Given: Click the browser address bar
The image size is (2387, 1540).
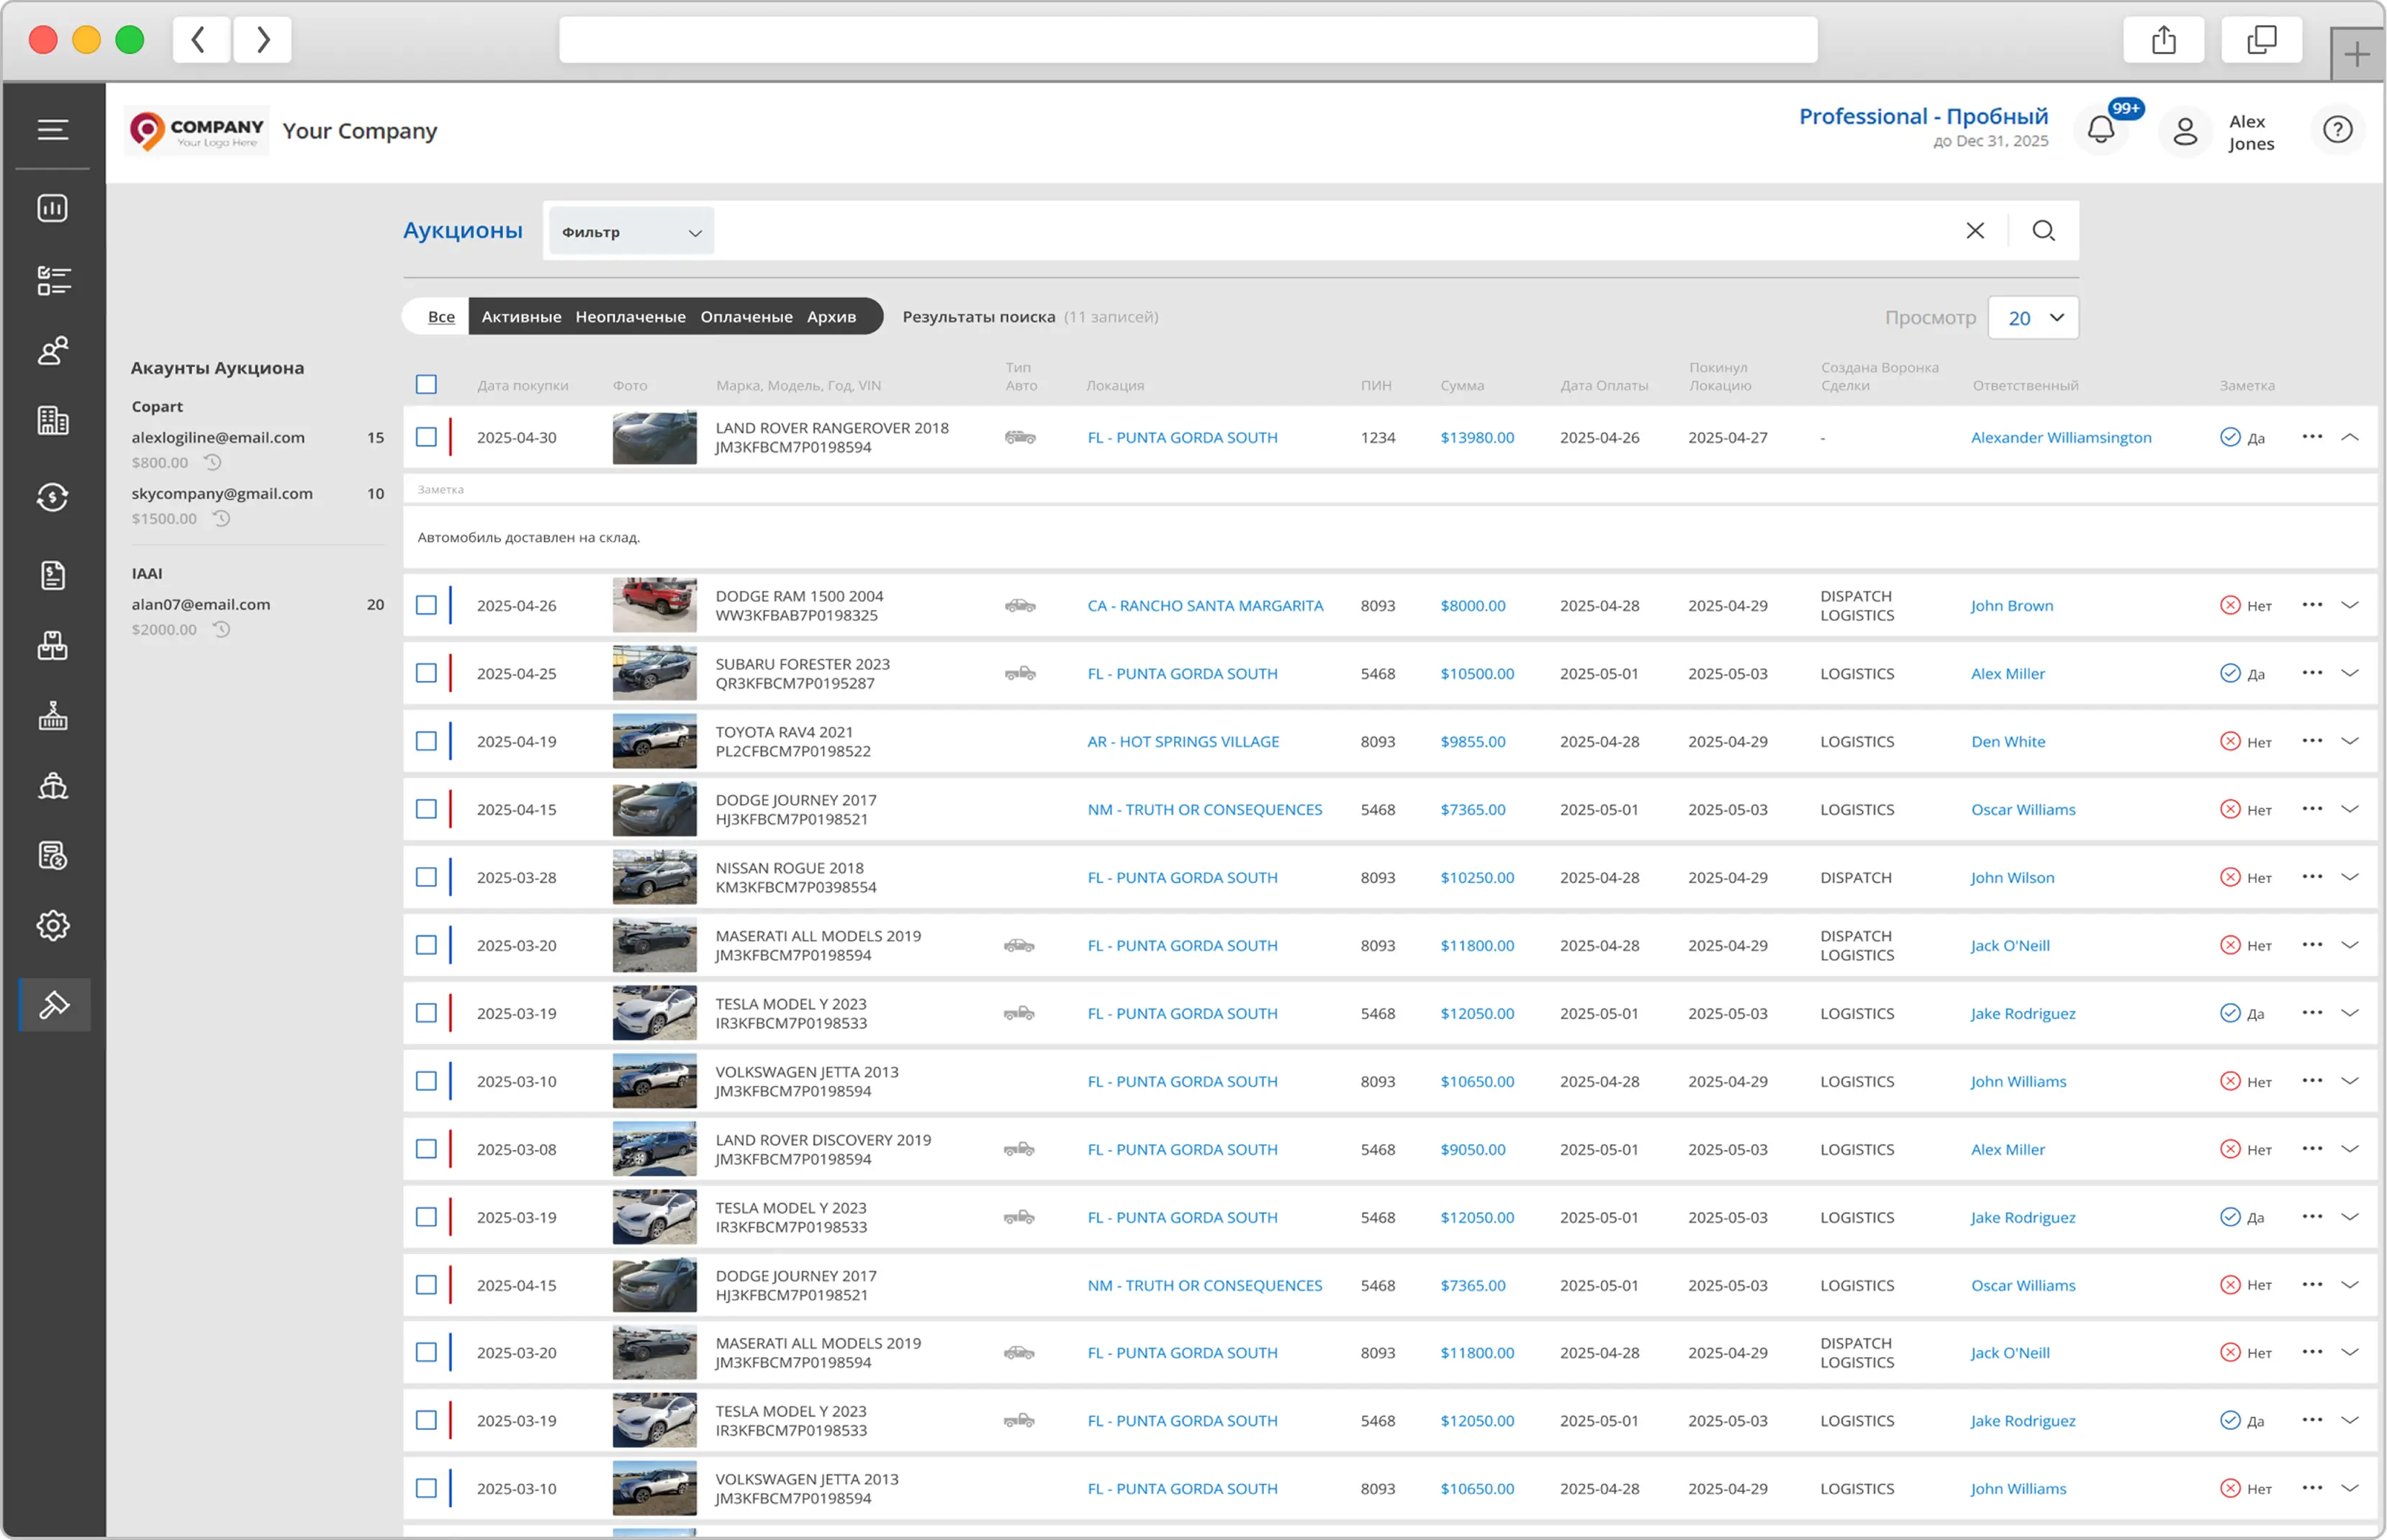Looking at the screenshot, I should click(x=1188, y=40).
